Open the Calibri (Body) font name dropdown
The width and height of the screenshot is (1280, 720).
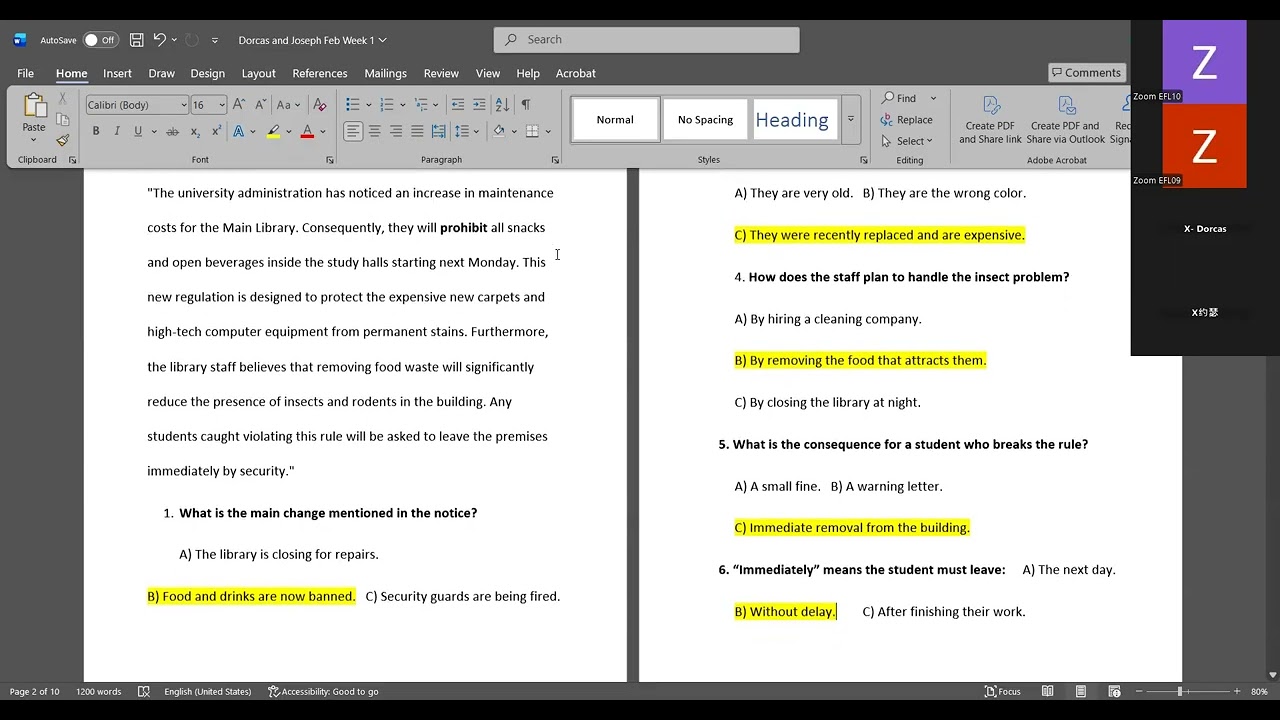[184, 105]
